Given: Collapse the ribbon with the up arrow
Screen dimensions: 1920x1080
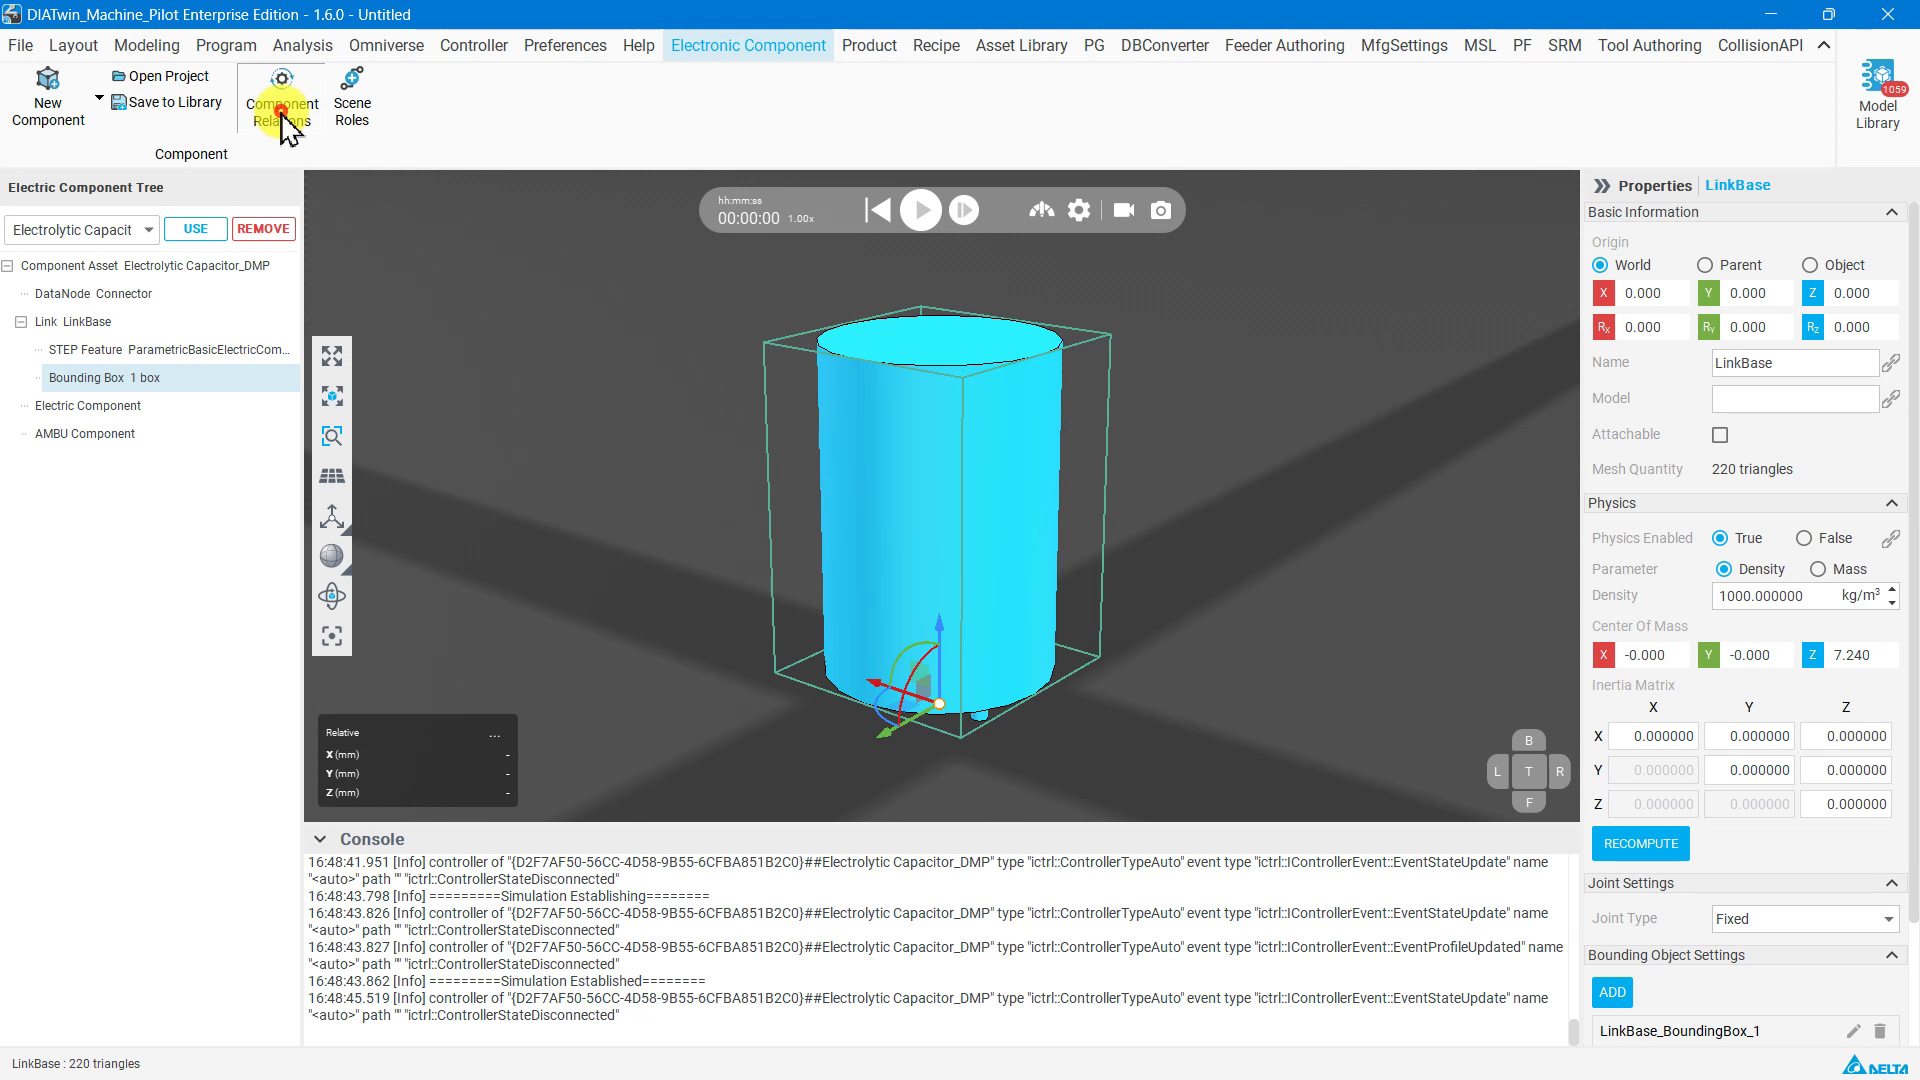Looking at the screenshot, I should tap(1824, 45).
